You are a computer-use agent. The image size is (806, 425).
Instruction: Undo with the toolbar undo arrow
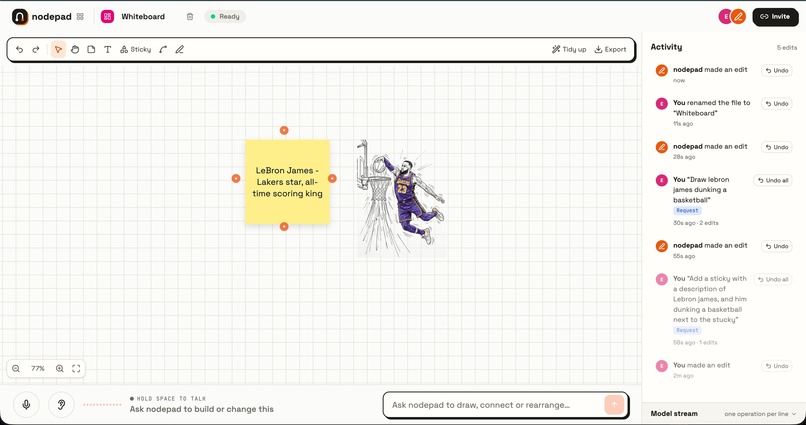point(20,49)
